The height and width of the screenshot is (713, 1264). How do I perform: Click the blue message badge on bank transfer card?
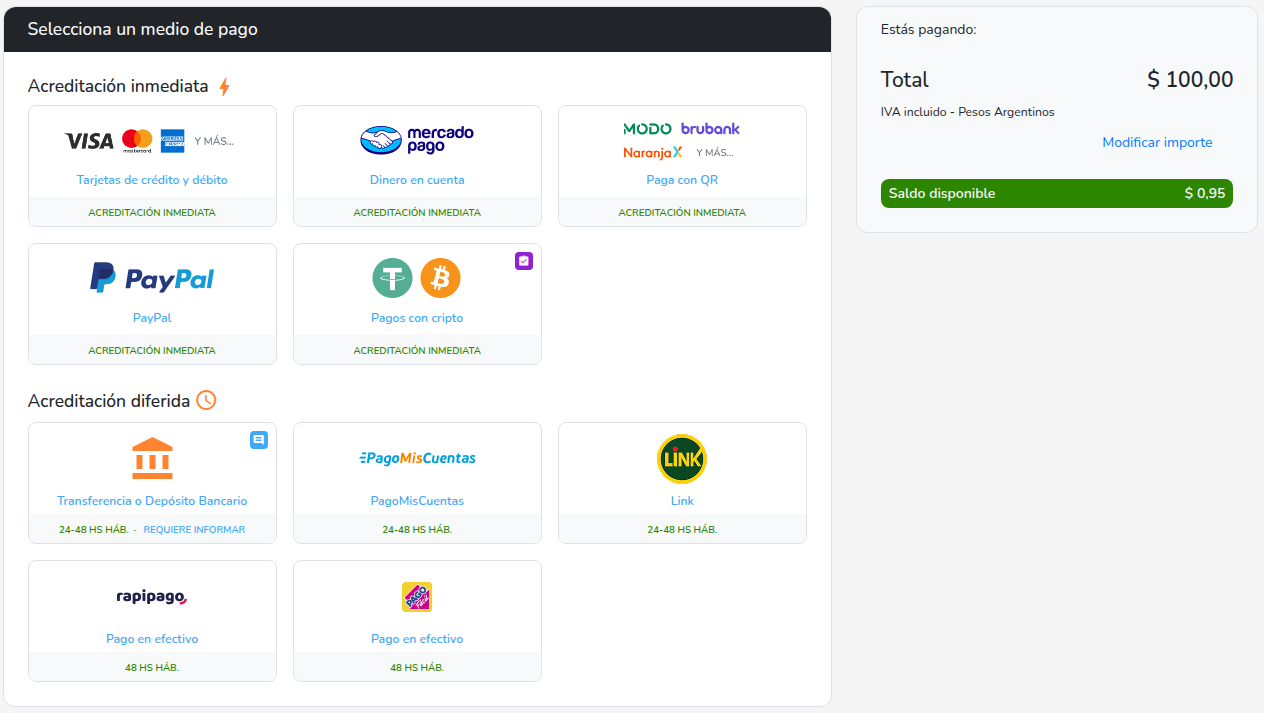[x=259, y=440]
